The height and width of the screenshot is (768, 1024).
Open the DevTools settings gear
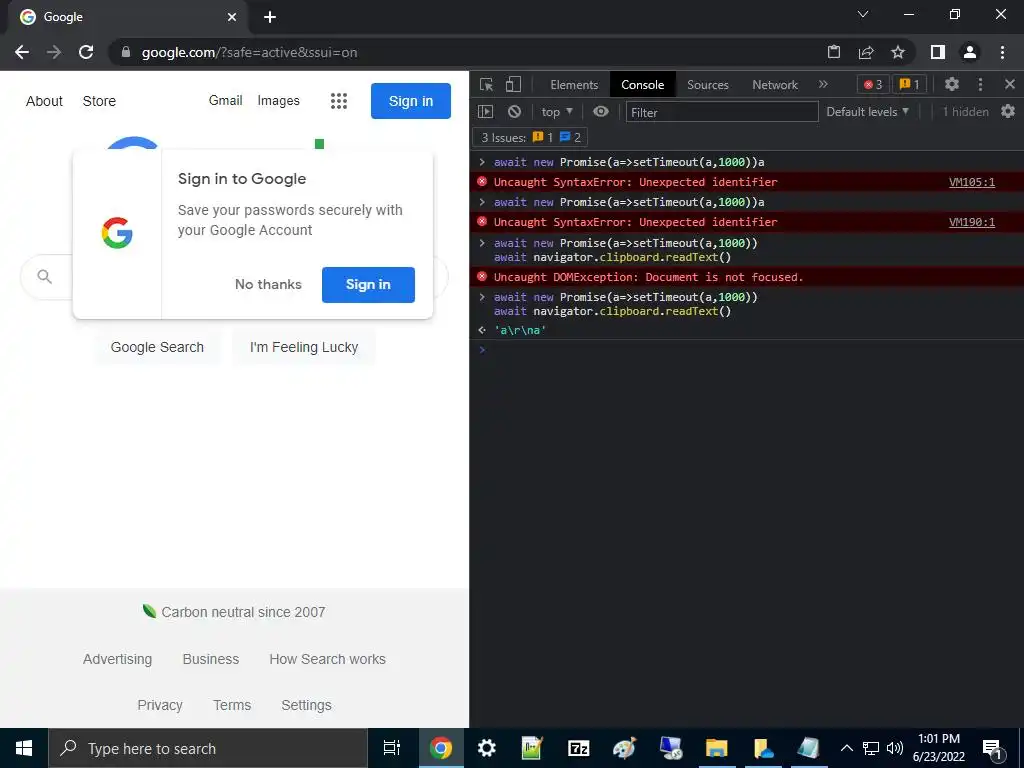click(952, 84)
